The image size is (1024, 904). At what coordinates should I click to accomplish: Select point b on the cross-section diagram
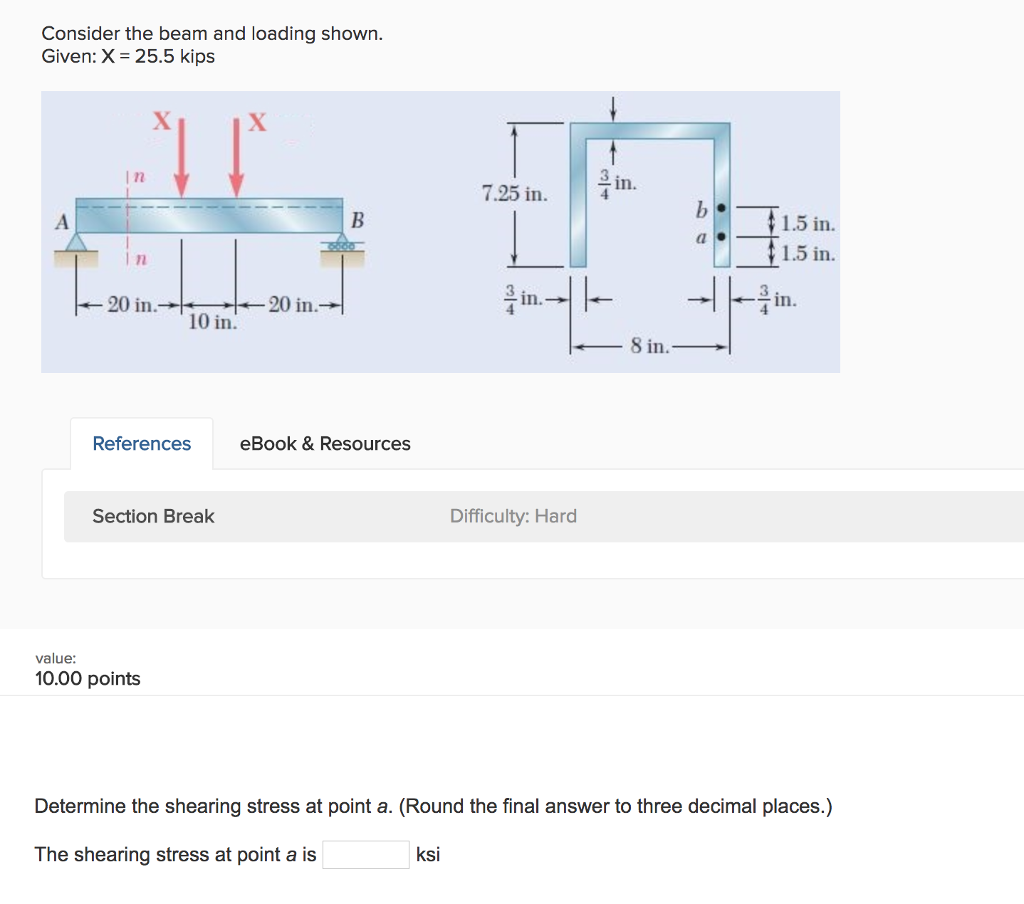[x=719, y=210]
